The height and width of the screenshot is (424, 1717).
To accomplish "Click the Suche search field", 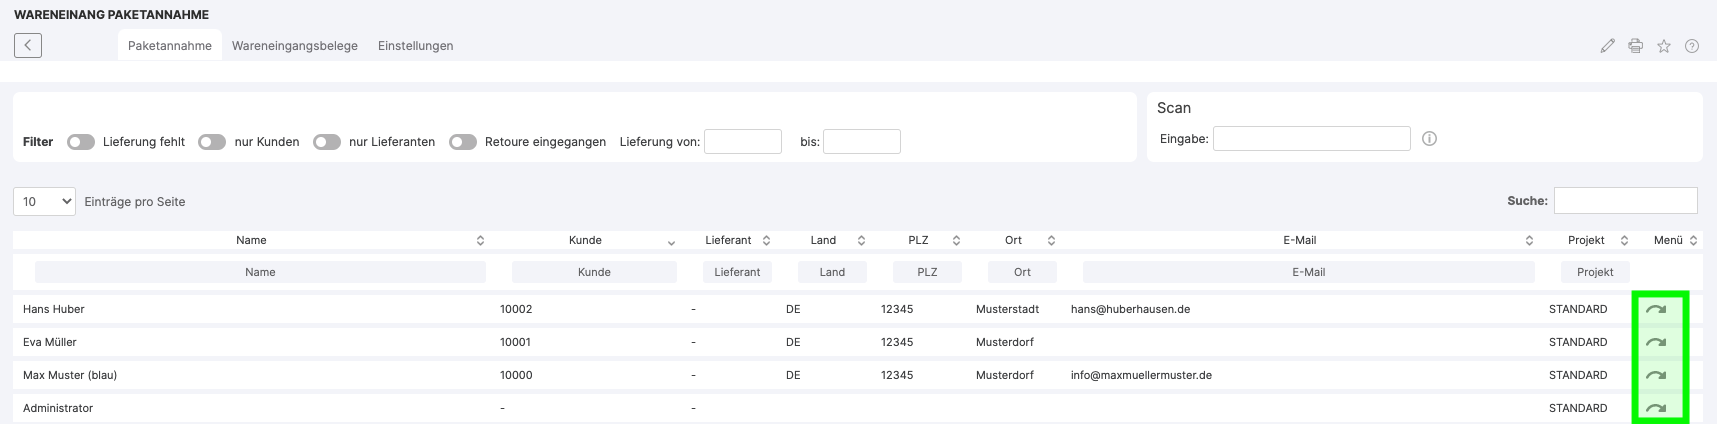I will click(1625, 201).
